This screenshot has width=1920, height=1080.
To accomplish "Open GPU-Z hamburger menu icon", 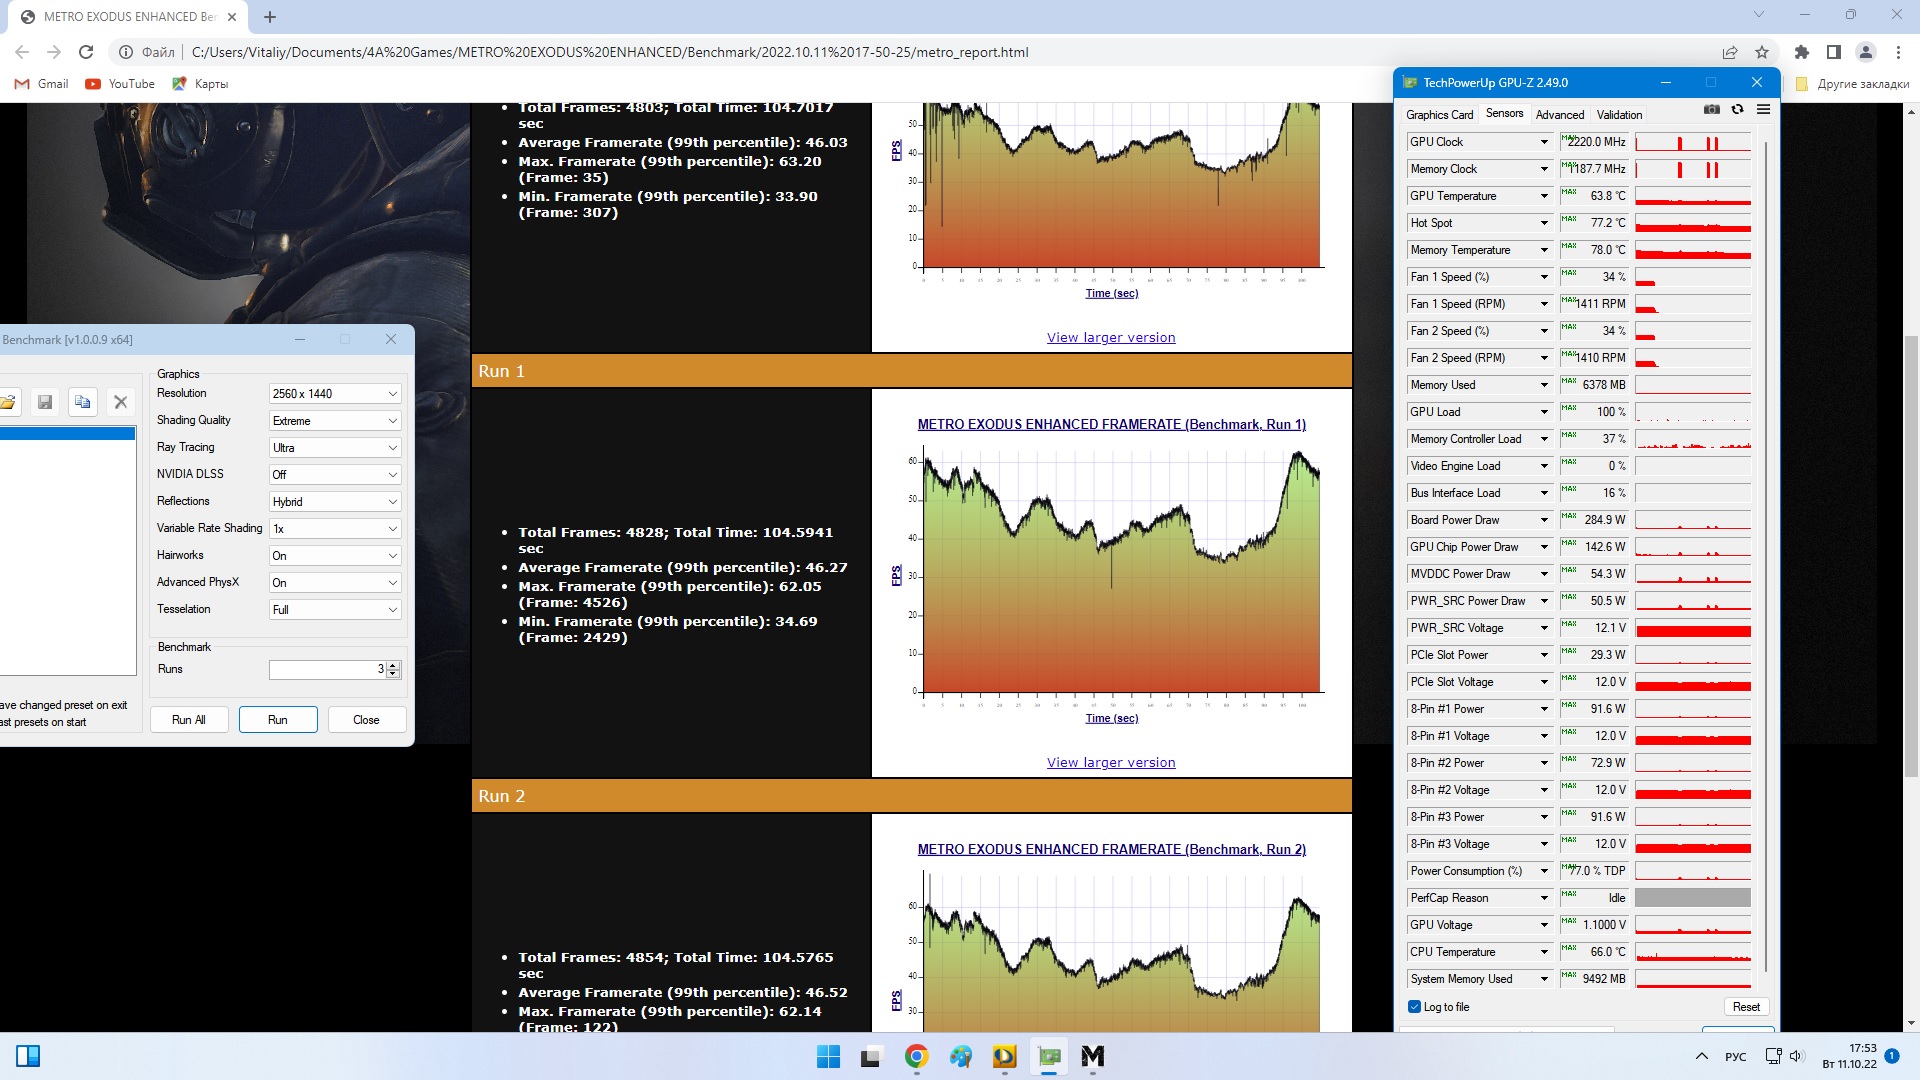I will pos(1763,109).
